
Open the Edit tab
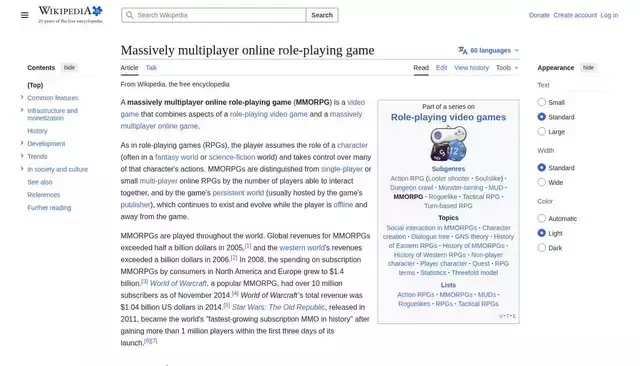(x=441, y=68)
